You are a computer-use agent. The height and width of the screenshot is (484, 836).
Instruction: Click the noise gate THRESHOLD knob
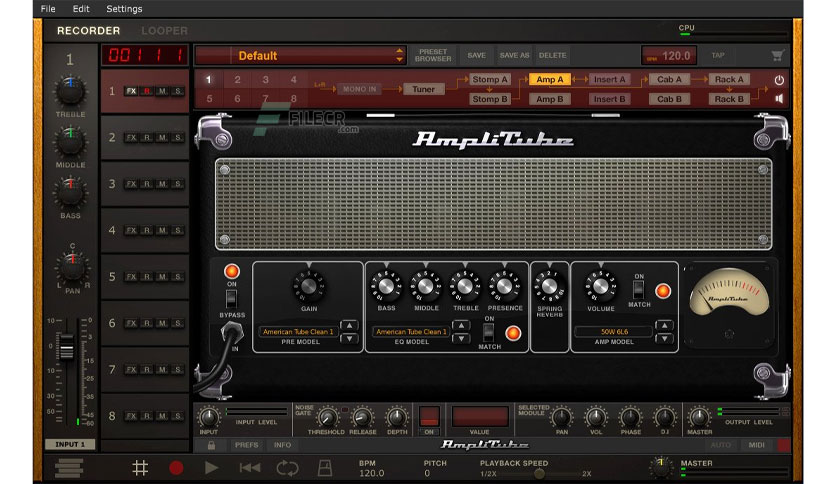327,417
